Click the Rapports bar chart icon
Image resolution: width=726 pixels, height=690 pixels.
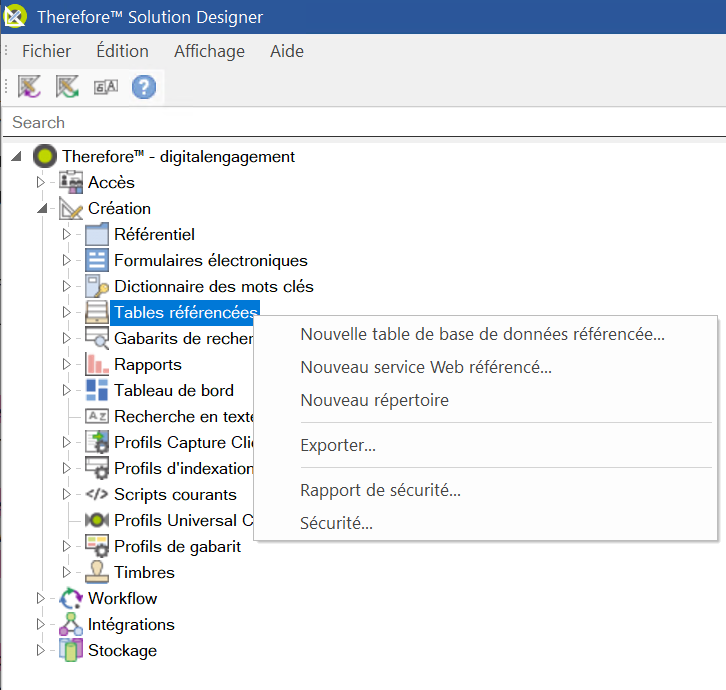click(97, 364)
